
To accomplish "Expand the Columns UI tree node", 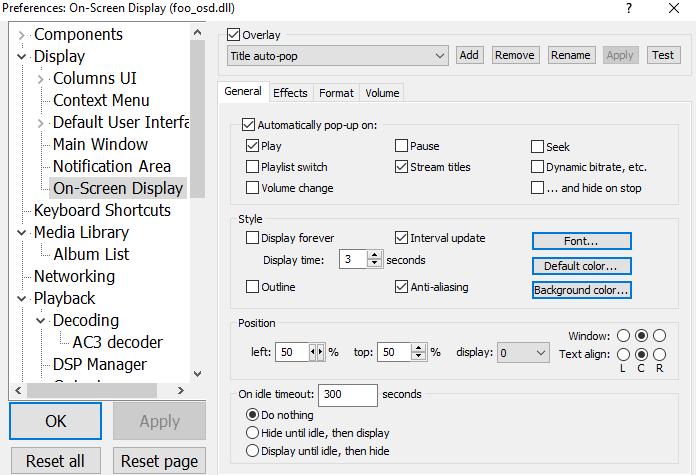I will (41, 79).
